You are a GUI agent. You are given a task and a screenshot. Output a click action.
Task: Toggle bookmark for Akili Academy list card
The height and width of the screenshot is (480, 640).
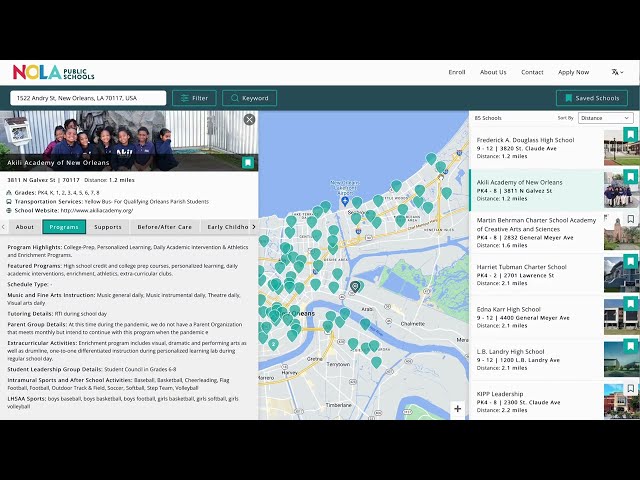tap(631, 177)
